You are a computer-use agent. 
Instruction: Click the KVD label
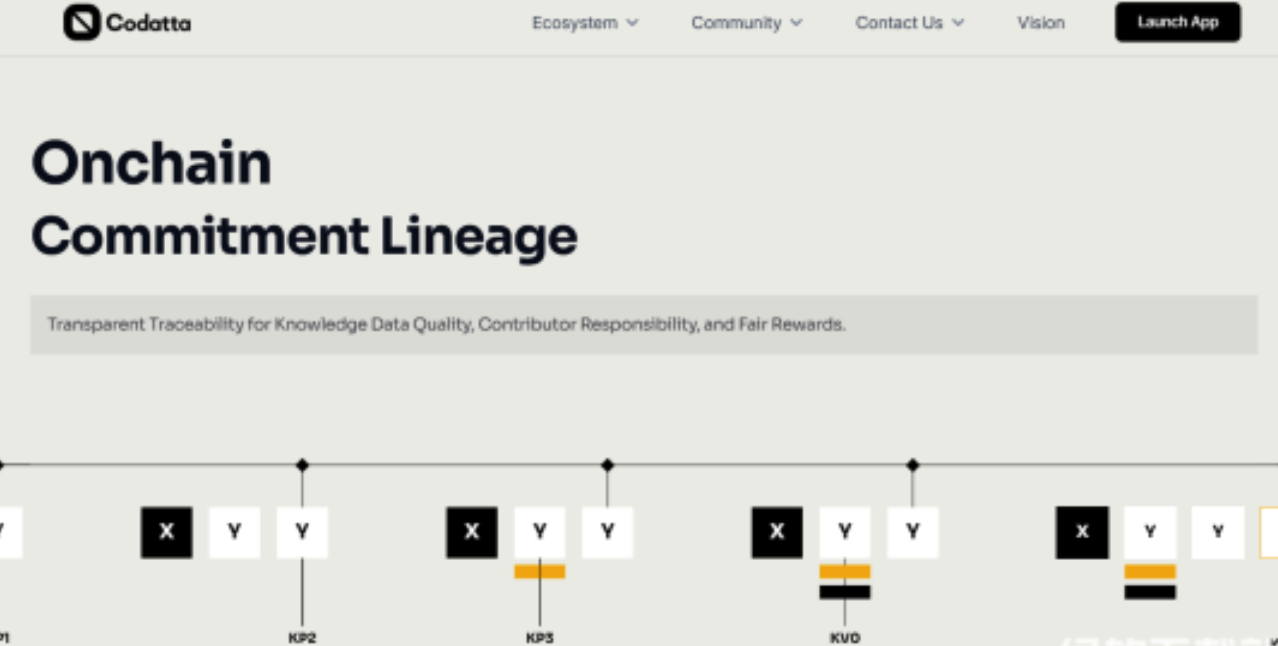click(845, 637)
